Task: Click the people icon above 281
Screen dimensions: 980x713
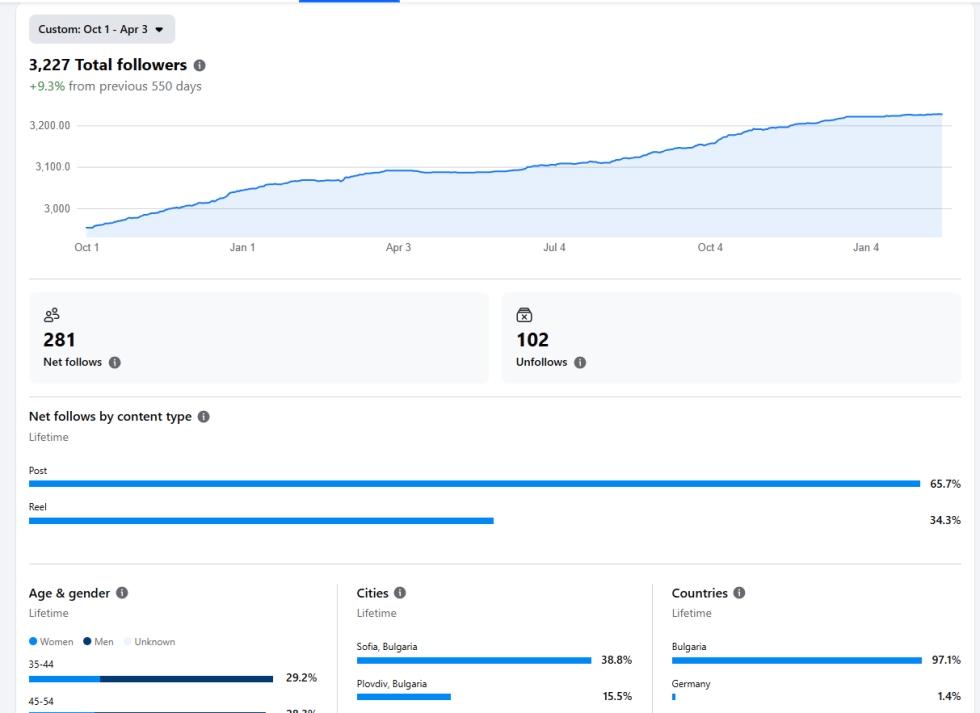Action: (x=52, y=315)
